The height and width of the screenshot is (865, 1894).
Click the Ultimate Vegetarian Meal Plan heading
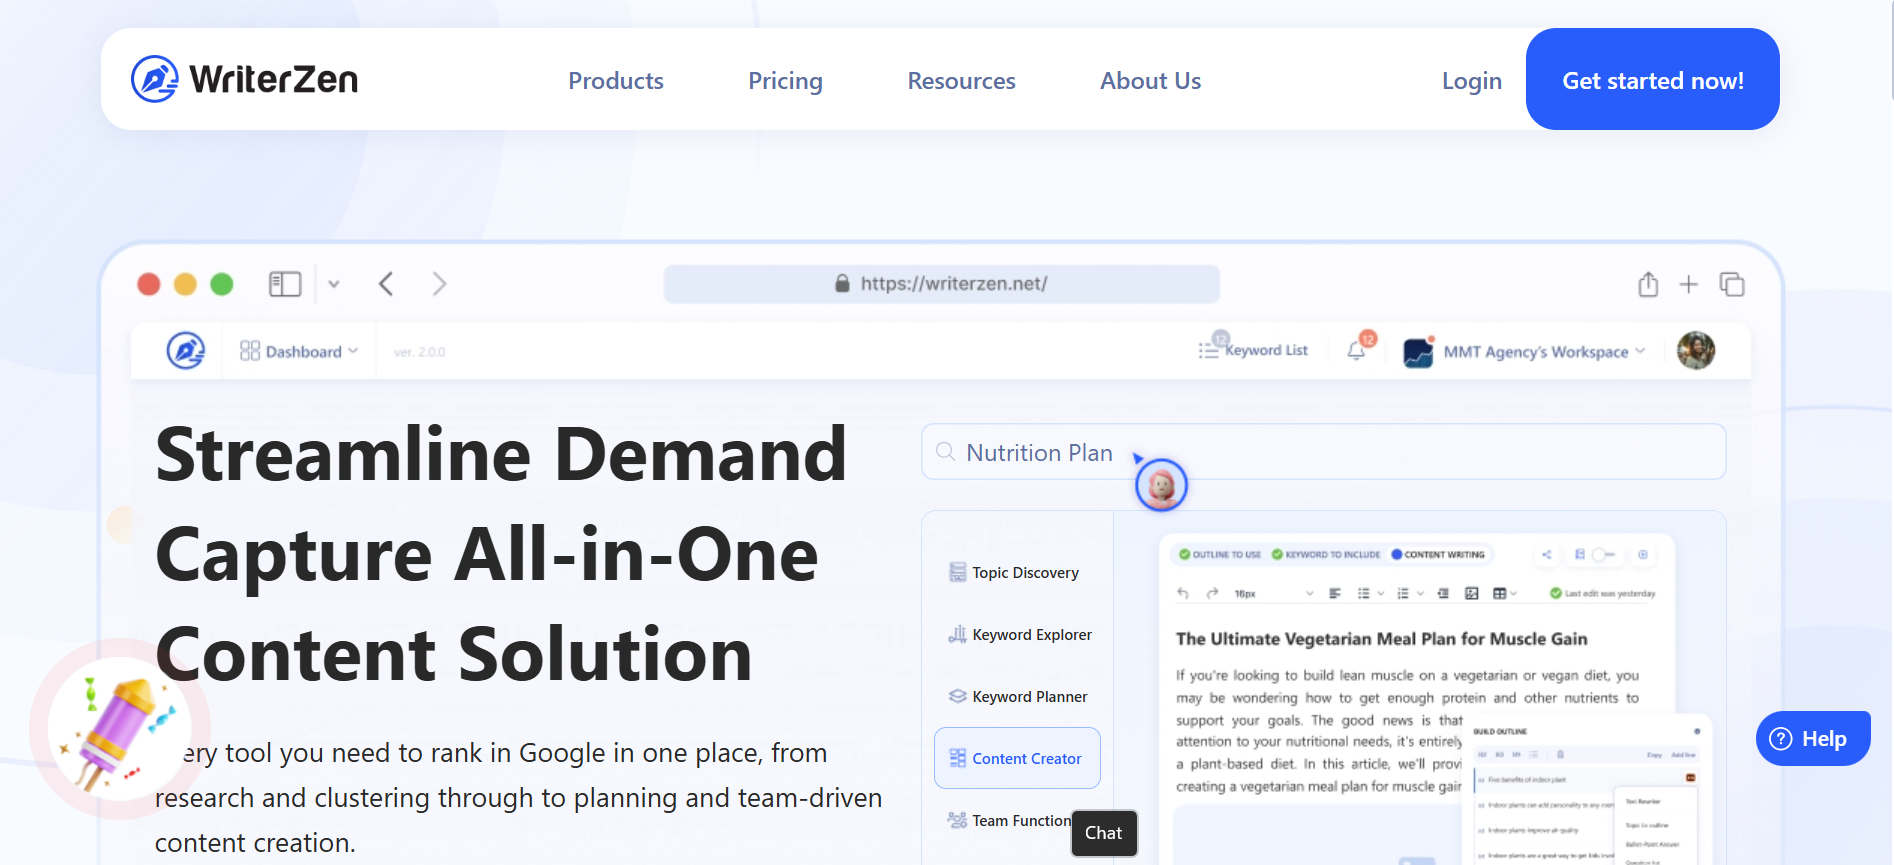[x=1381, y=638]
